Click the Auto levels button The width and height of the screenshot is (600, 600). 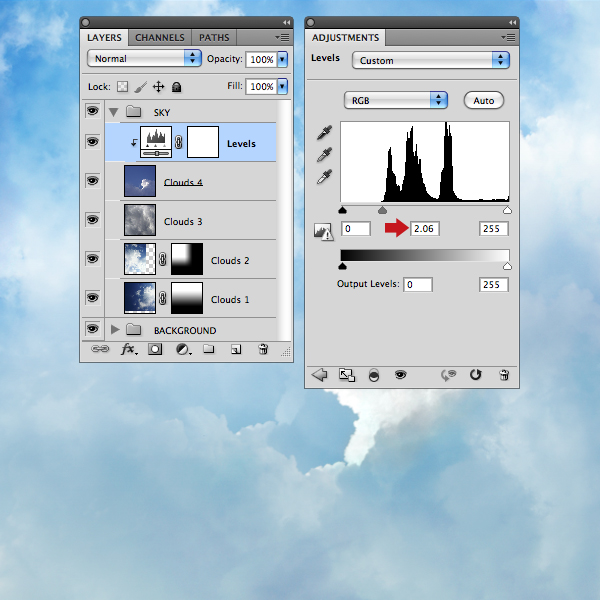point(484,101)
